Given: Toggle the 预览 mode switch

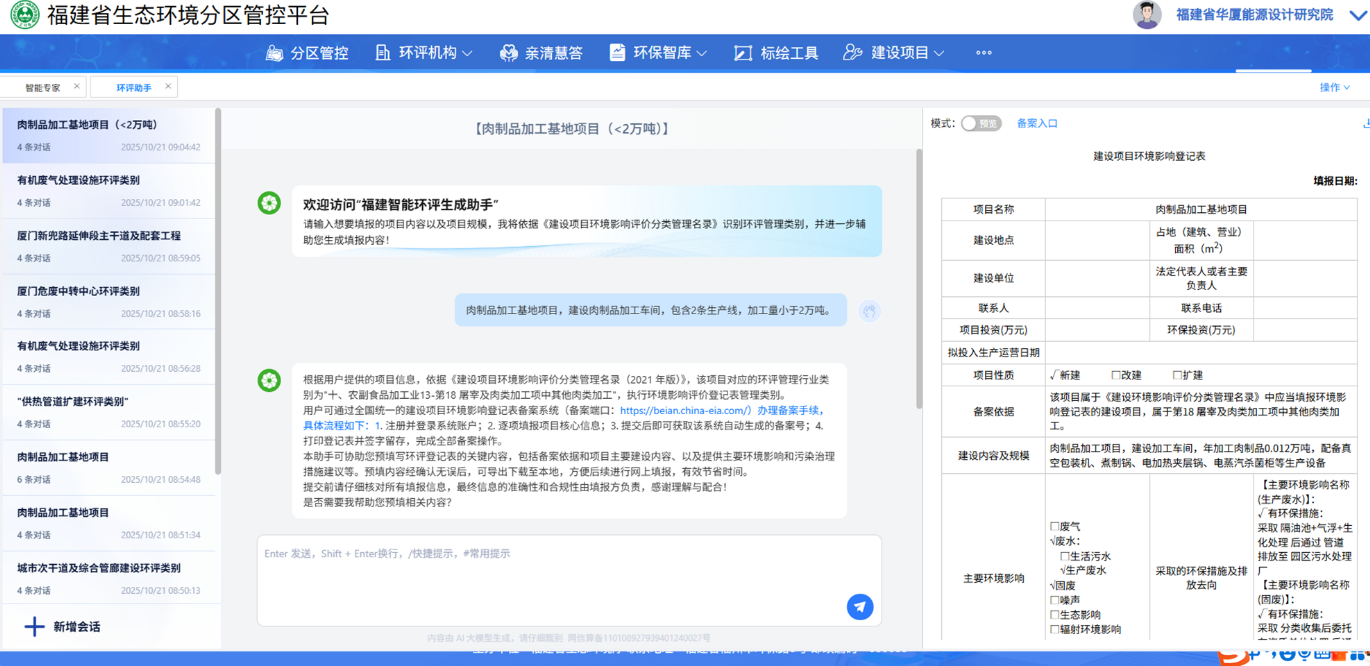Looking at the screenshot, I should tap(980, 124).
